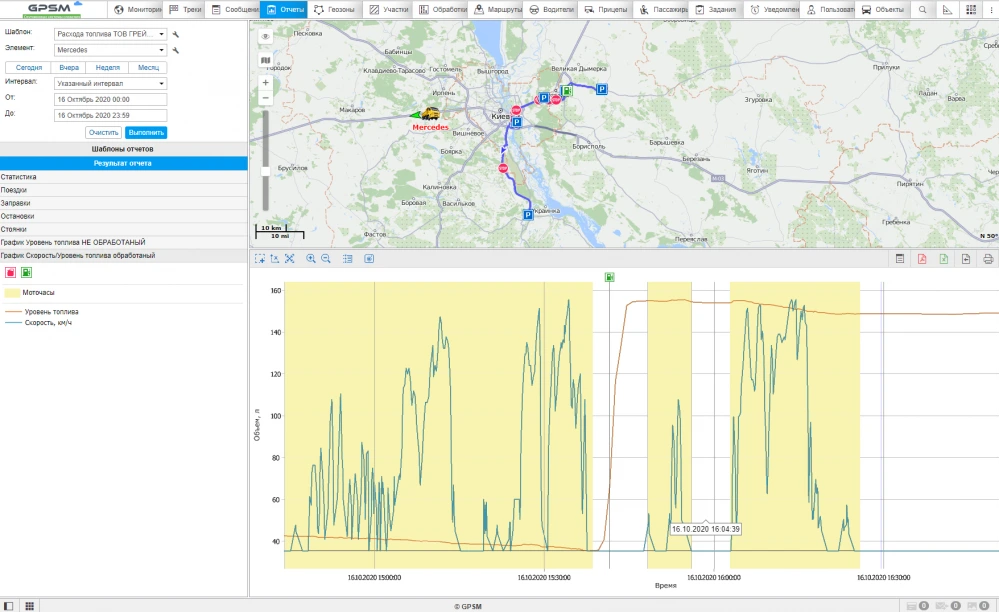1000x612 pixels.
Task: Click the map zoom in plus button
Action: (x=265, y=83)
